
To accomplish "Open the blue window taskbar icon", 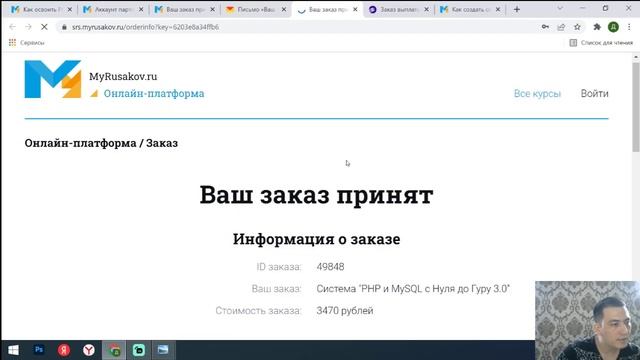I will [163, 350].
